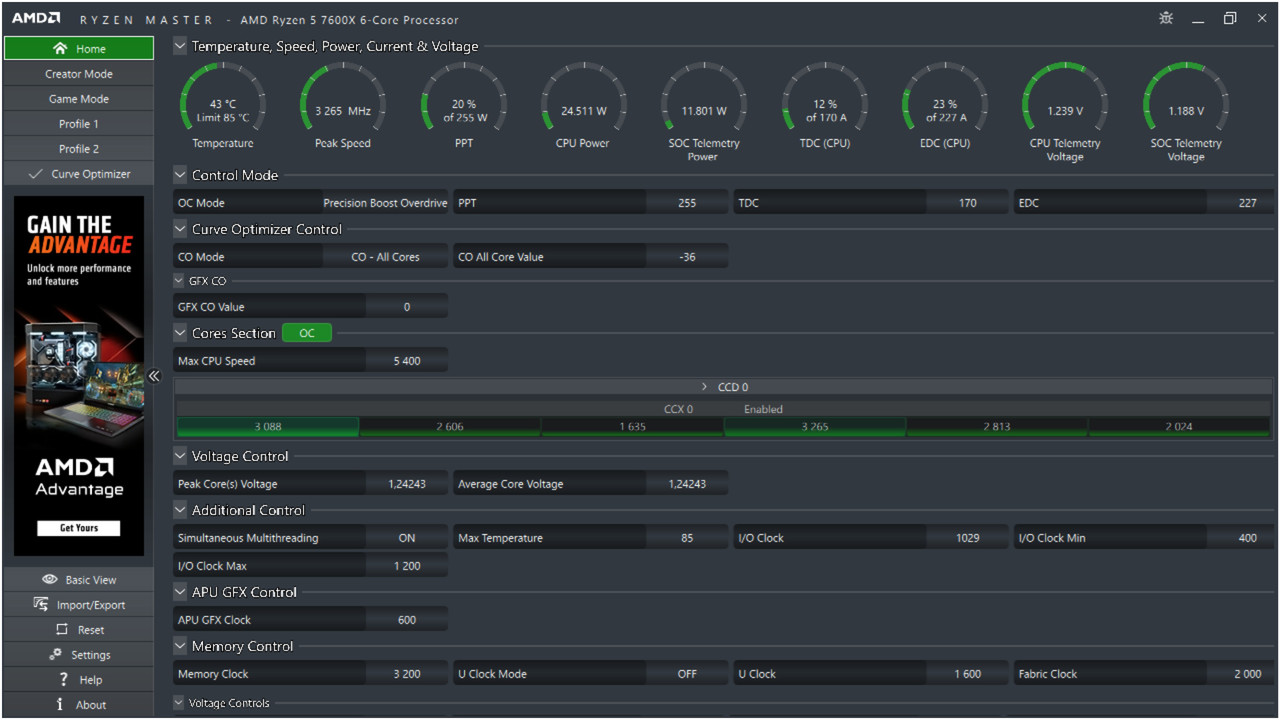Open Profile 2
This screenshot has width=1280, height=720.
pos(79,149)
